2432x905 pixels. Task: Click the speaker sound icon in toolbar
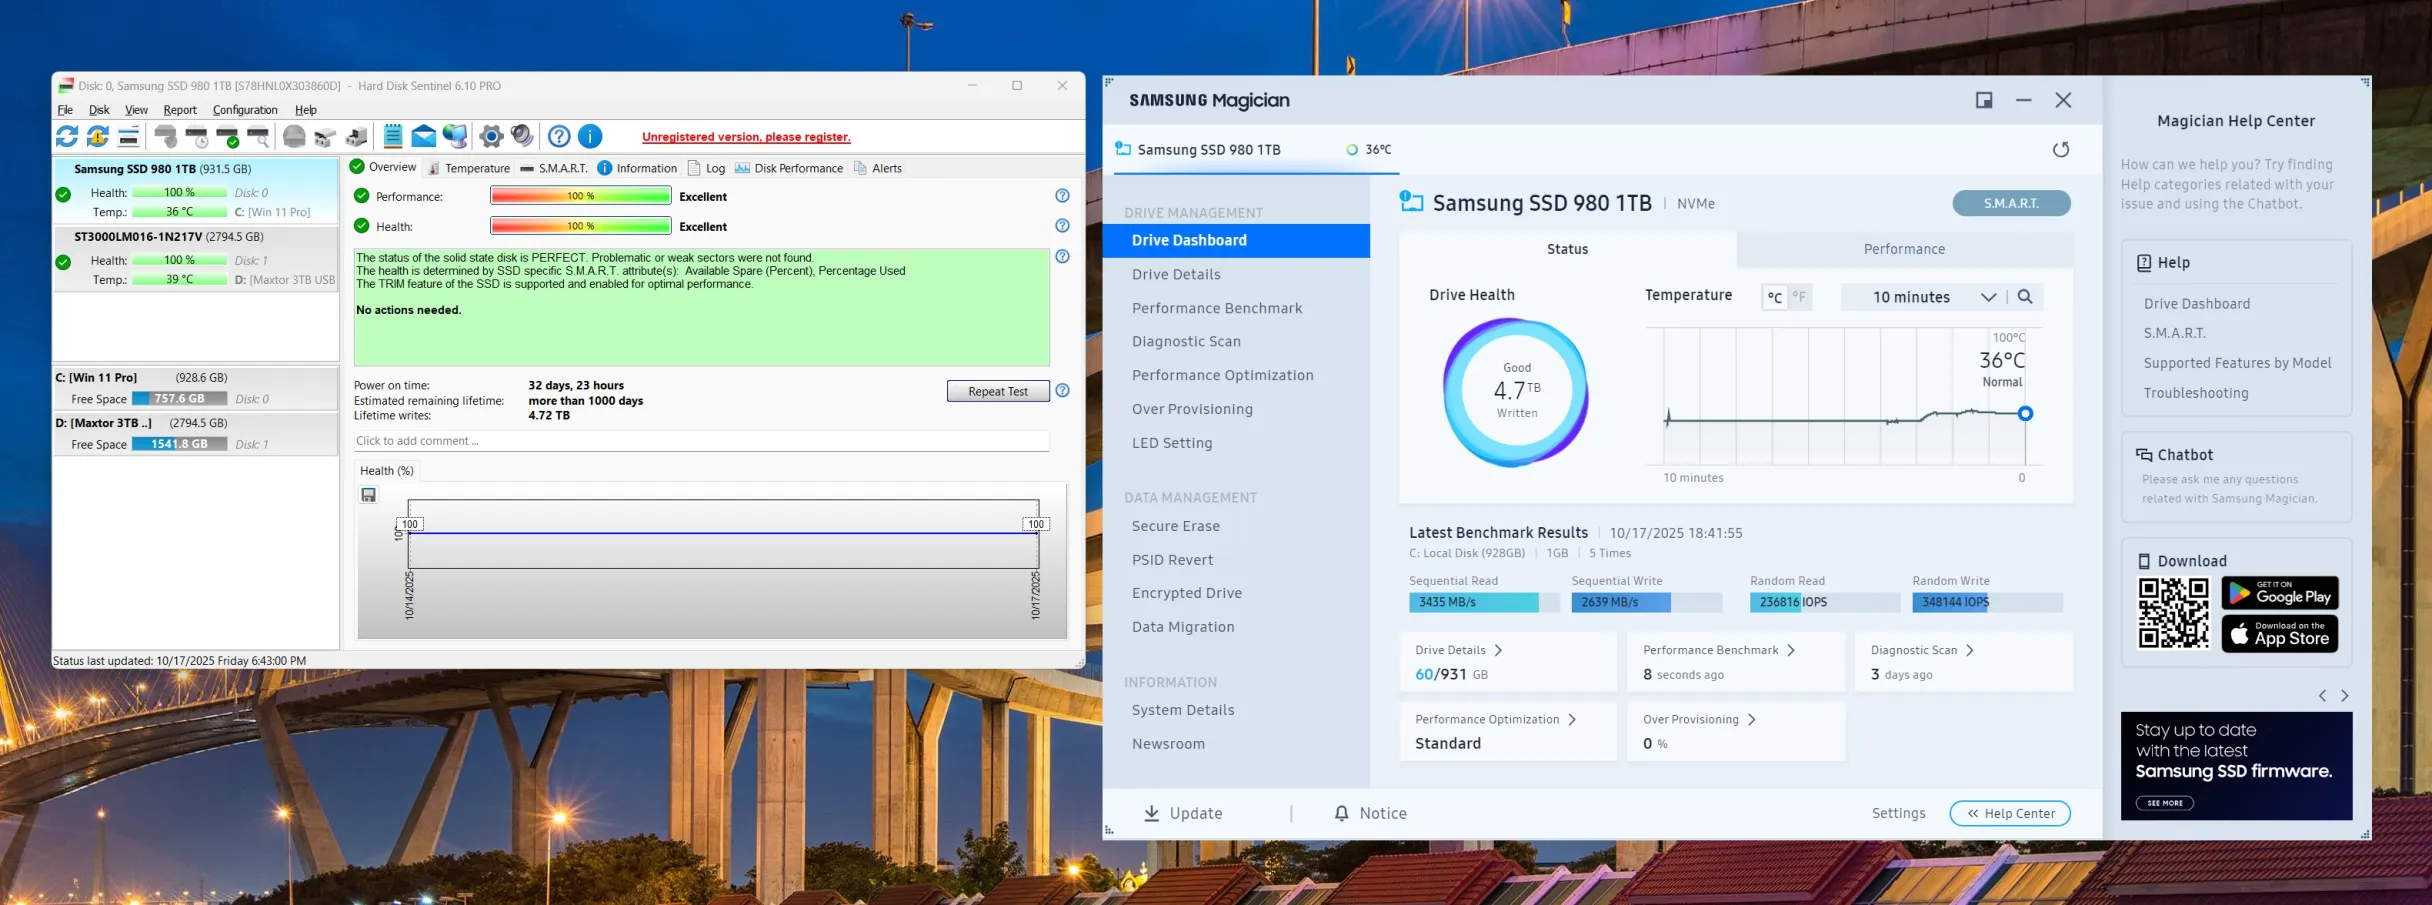pyautogui.click(x=522, y=137)
